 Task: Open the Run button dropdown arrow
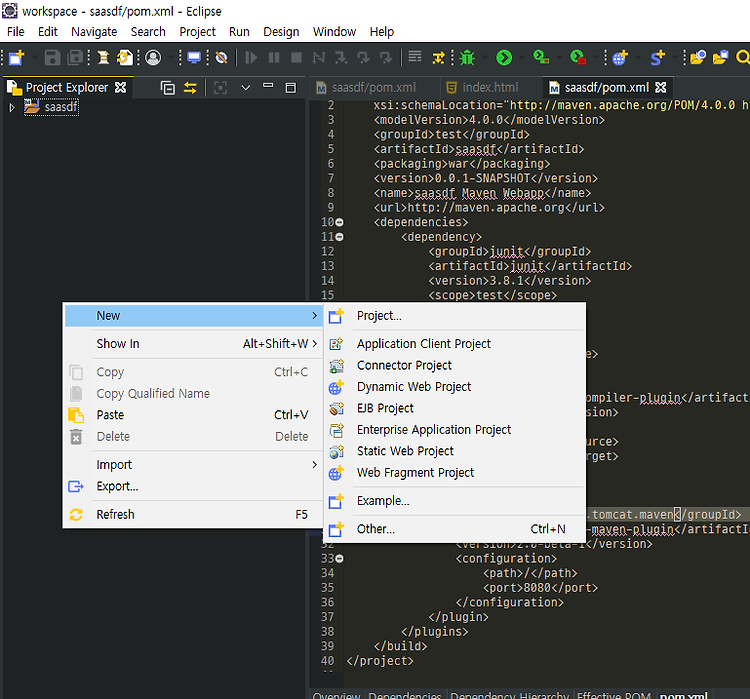[522, 58]
